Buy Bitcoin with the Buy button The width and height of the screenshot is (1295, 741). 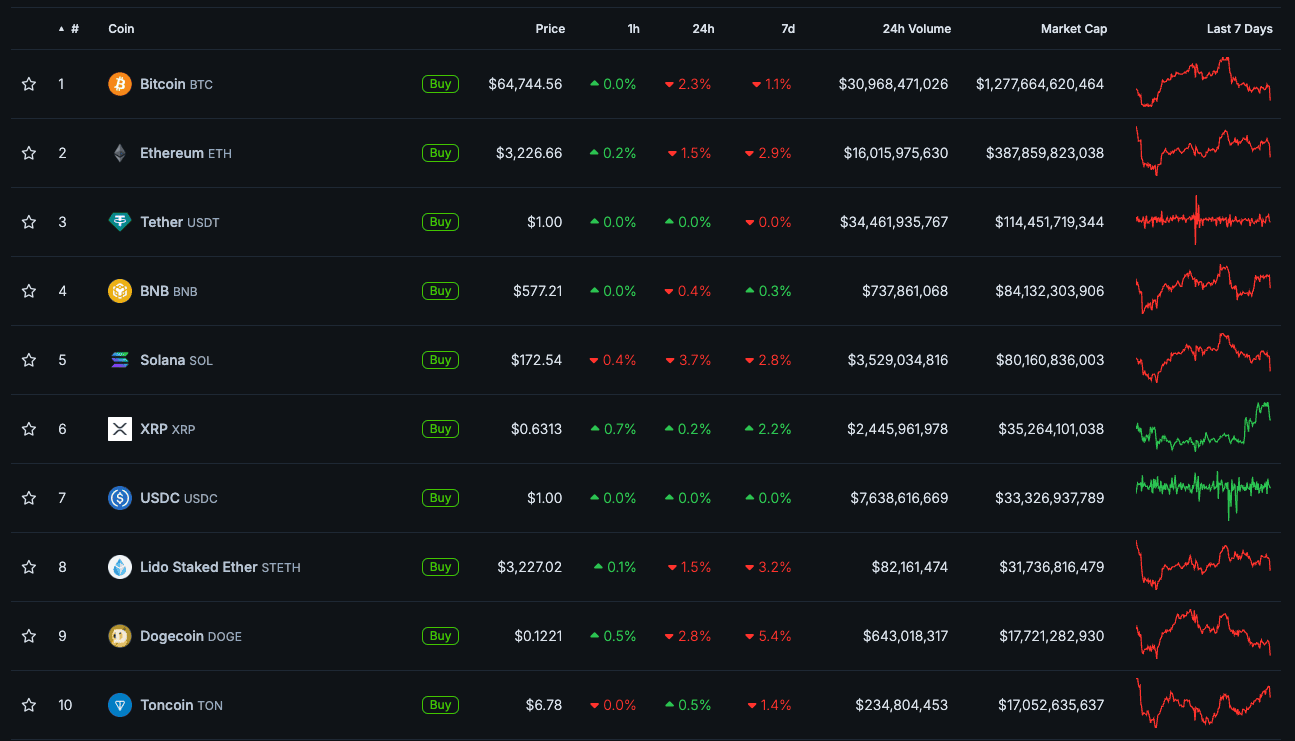tap(440, 84)
